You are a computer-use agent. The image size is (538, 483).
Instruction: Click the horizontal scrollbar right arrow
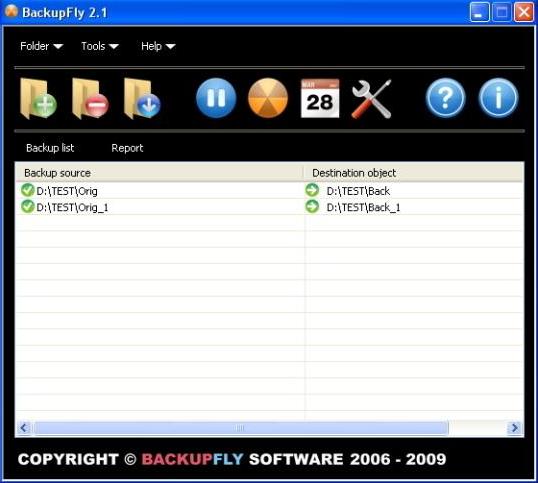click(x=515, y=428)
